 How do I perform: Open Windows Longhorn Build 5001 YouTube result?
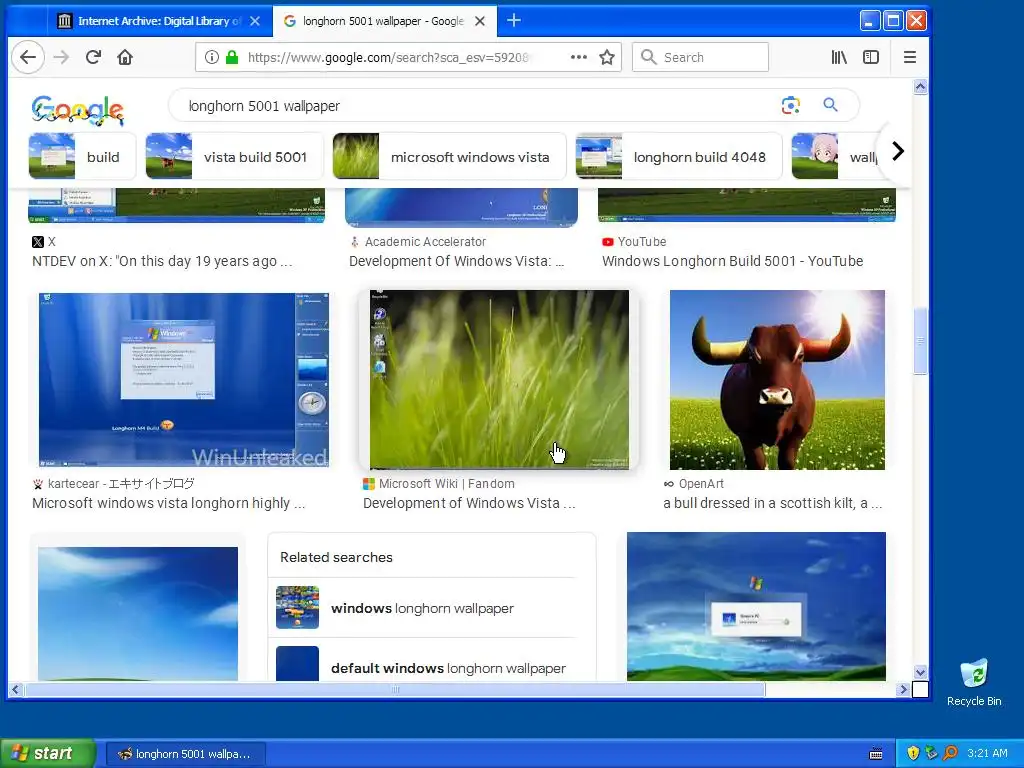click(x=733, y=261)
